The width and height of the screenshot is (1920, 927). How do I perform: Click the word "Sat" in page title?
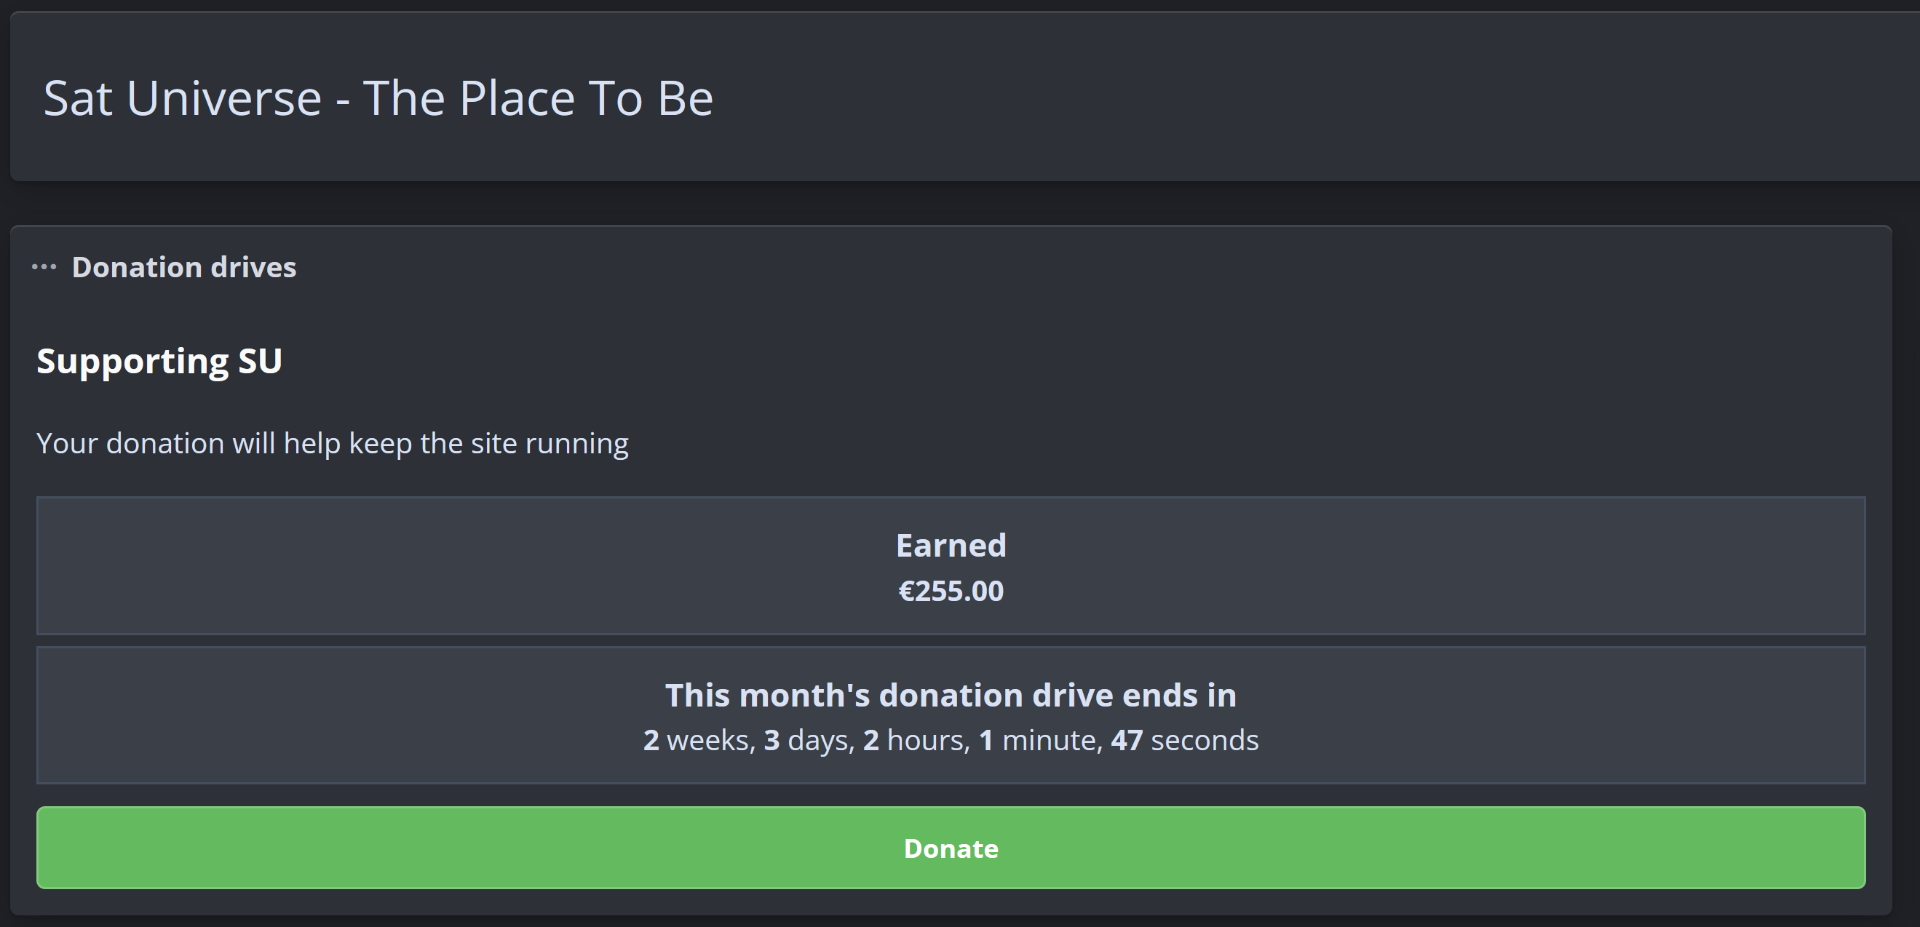78,98
